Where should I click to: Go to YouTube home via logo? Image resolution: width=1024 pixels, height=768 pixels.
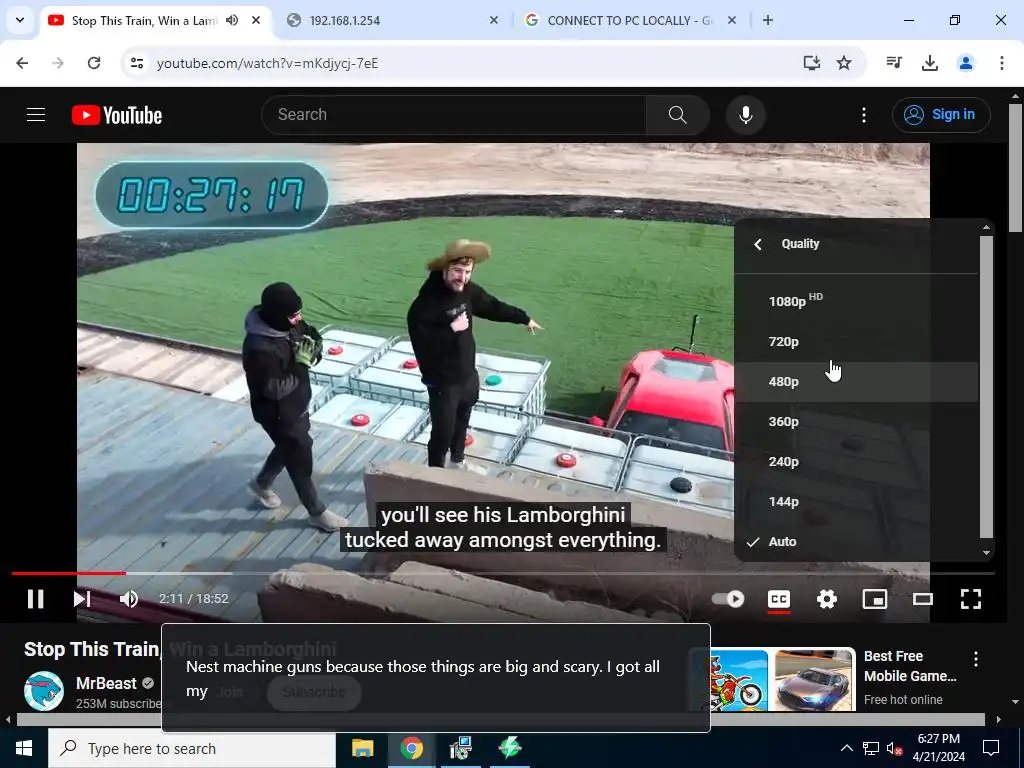117,115
